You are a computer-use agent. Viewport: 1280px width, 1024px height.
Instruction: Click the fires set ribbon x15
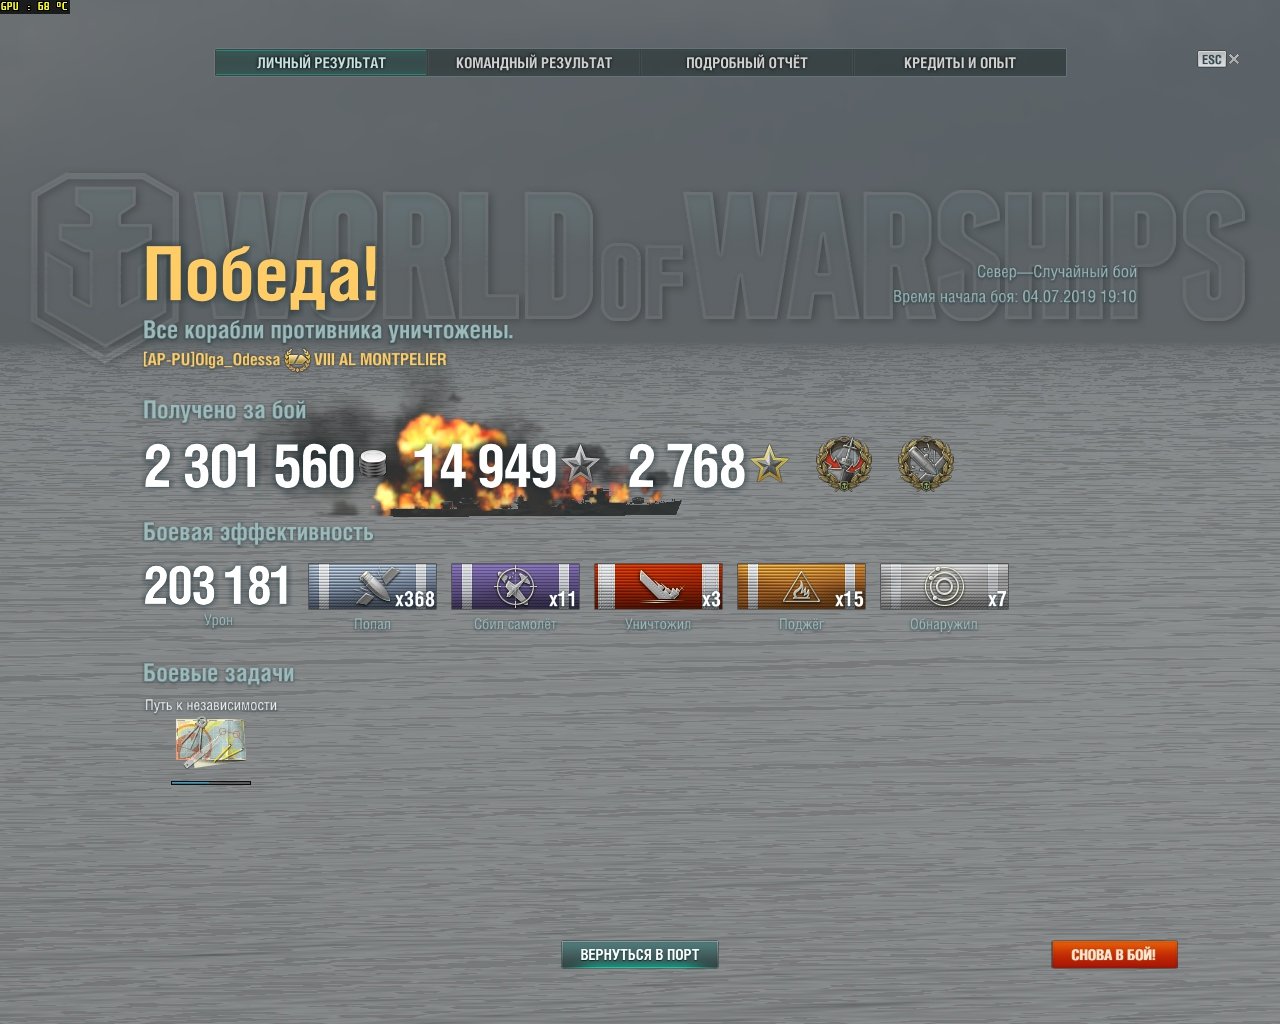click(x=801, y=587)
